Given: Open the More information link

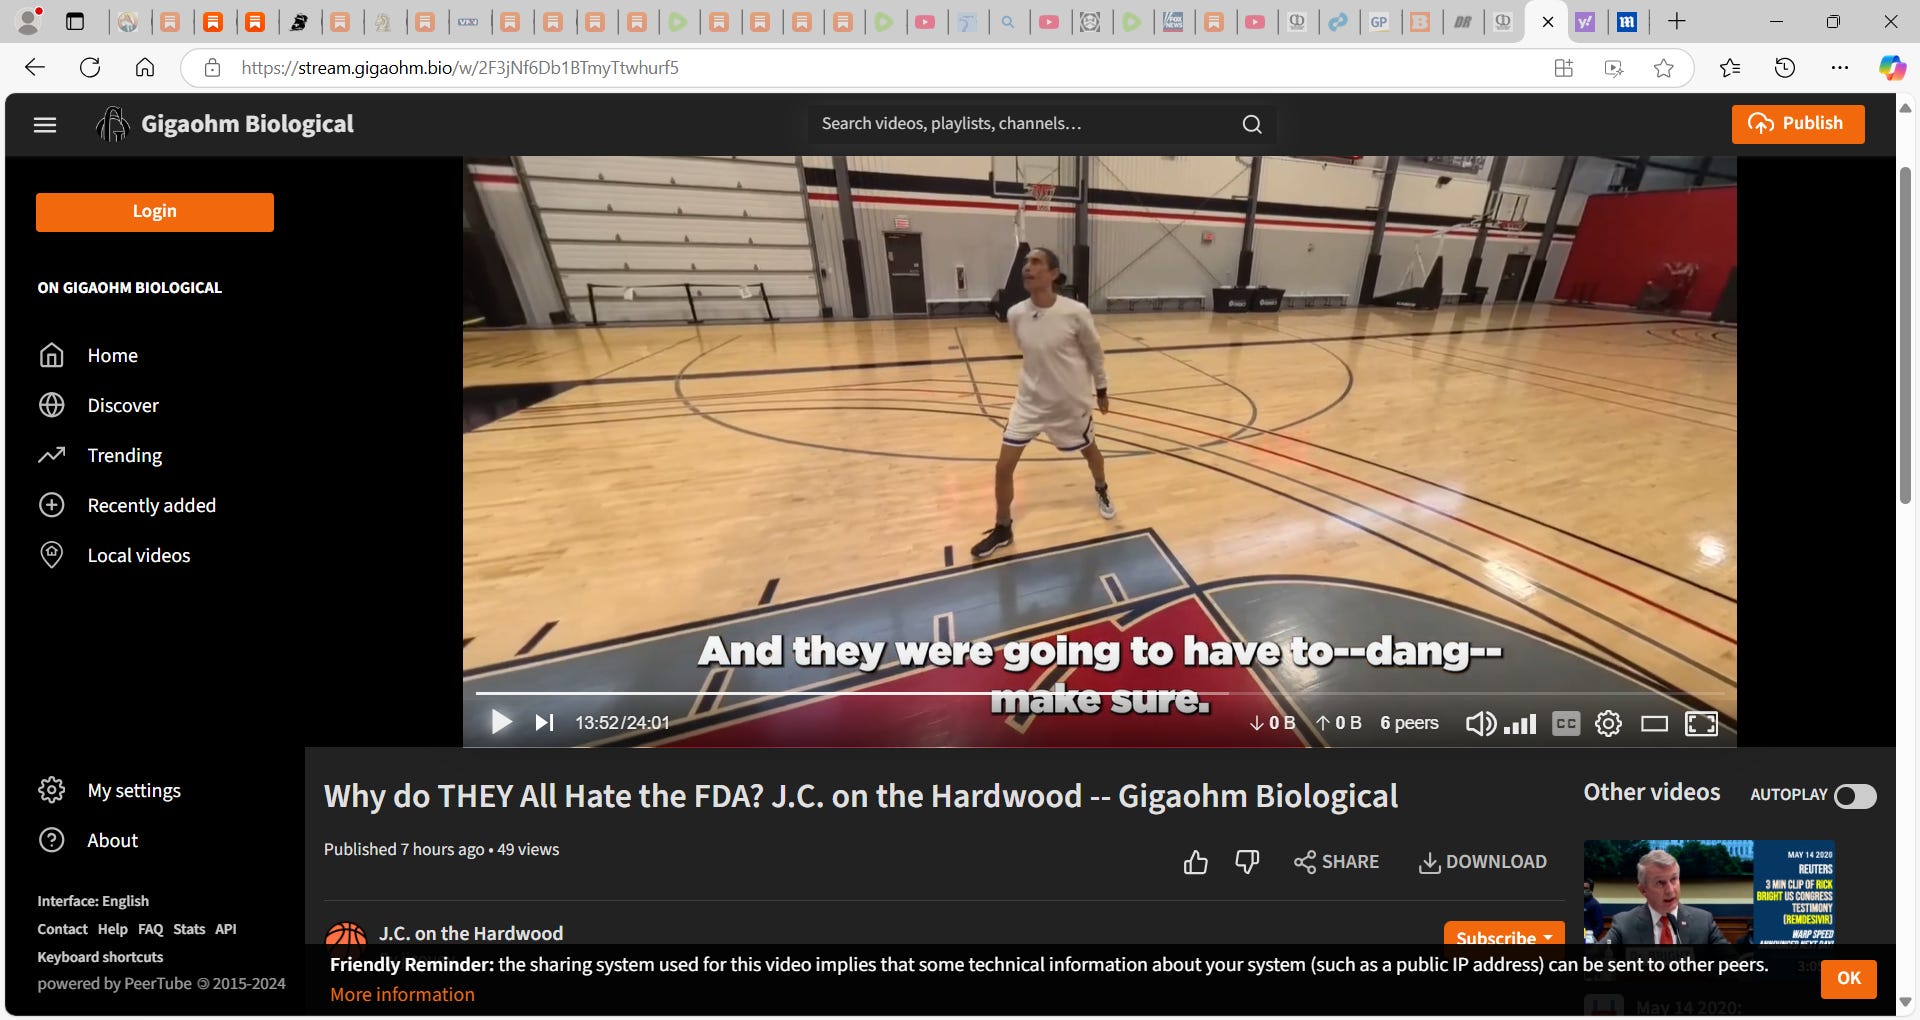Looking at the screenshot, I should 402,994.
